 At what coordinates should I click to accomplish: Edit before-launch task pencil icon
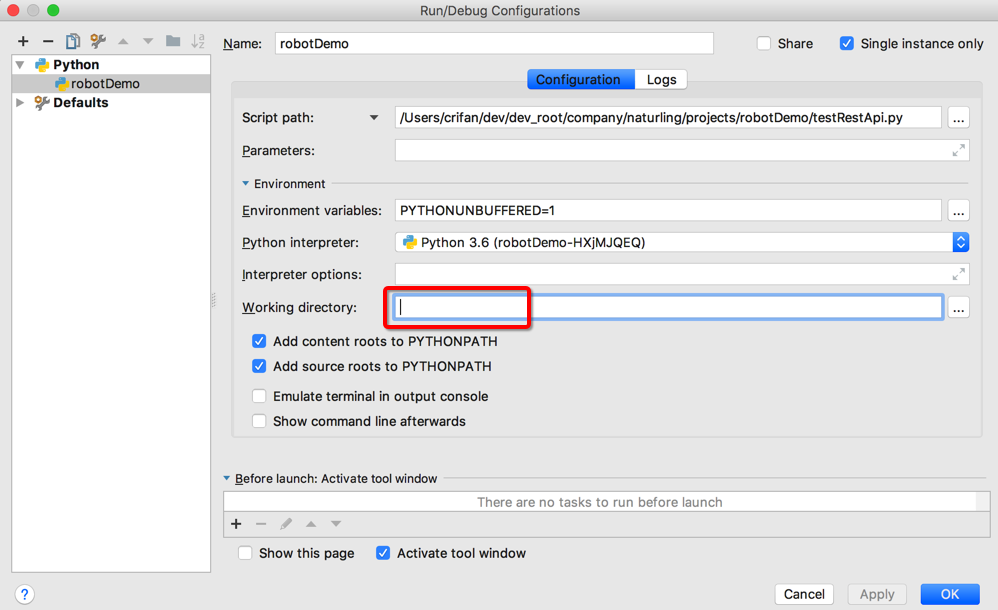(286, 523)
